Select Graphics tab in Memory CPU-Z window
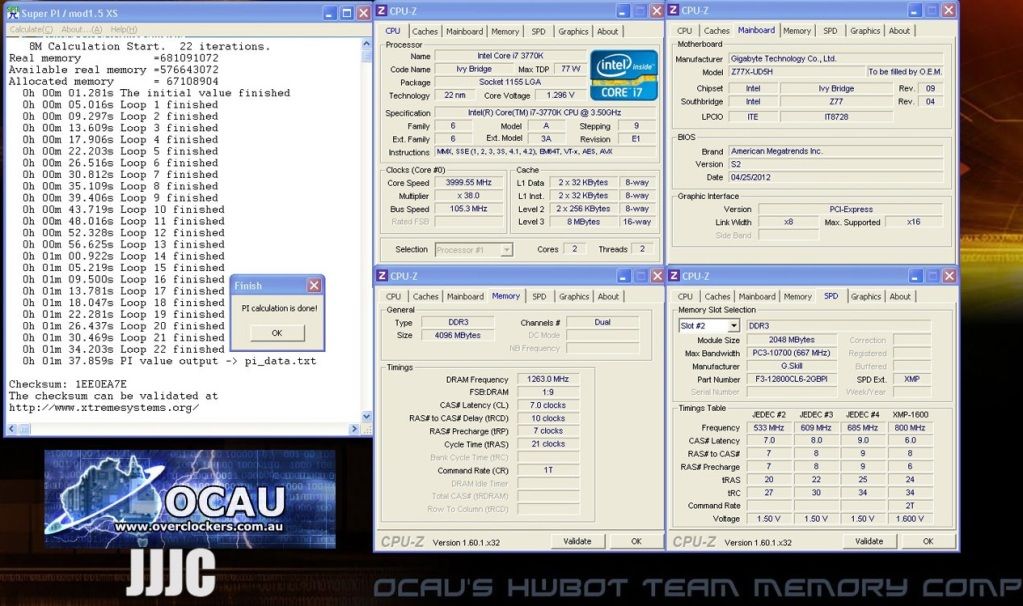Screen dimensions: 1023x606 [573, 296]
